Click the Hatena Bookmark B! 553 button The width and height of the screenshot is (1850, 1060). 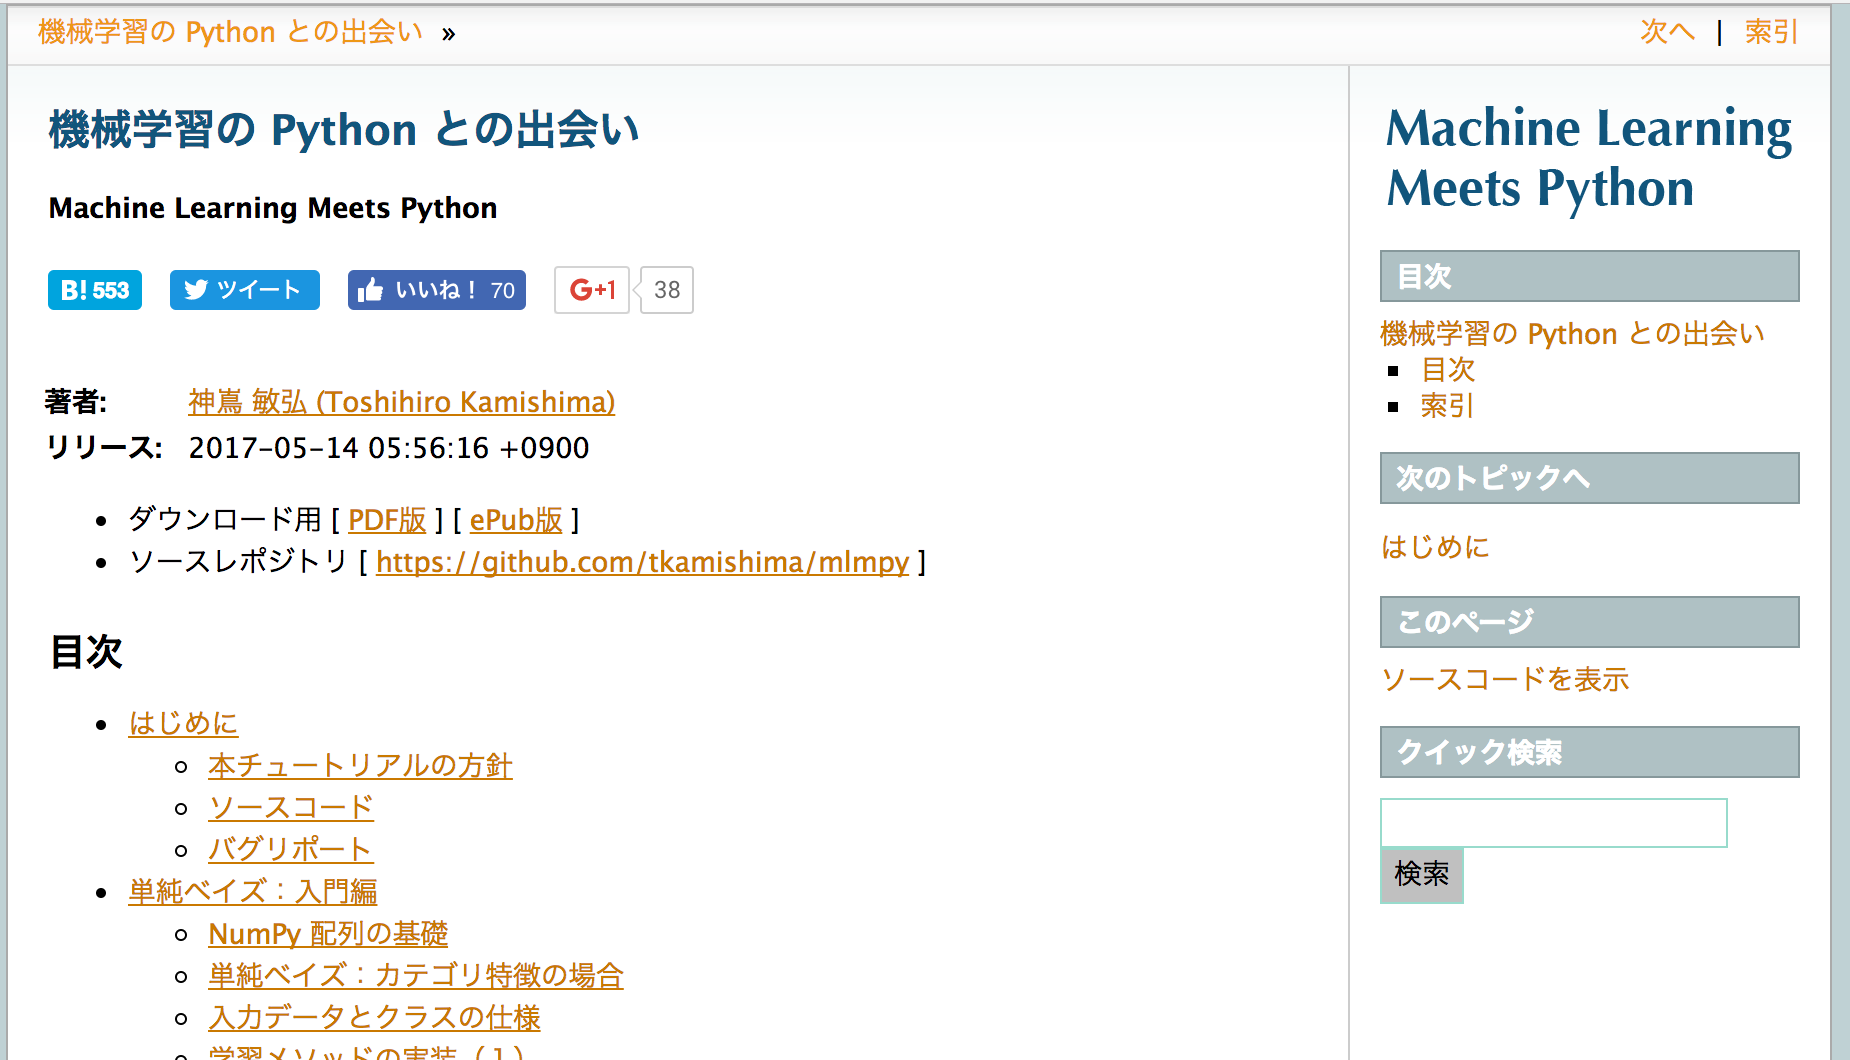point(95,290)
